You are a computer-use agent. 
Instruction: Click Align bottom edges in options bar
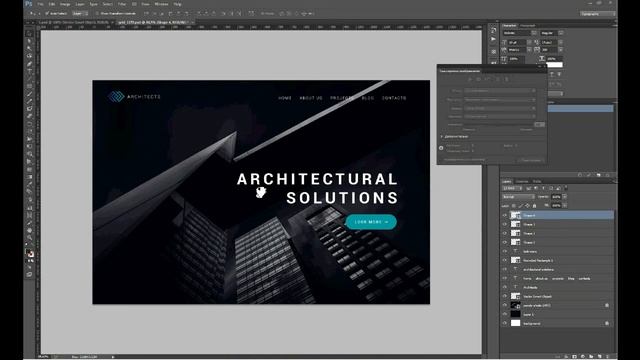point(163,13)
